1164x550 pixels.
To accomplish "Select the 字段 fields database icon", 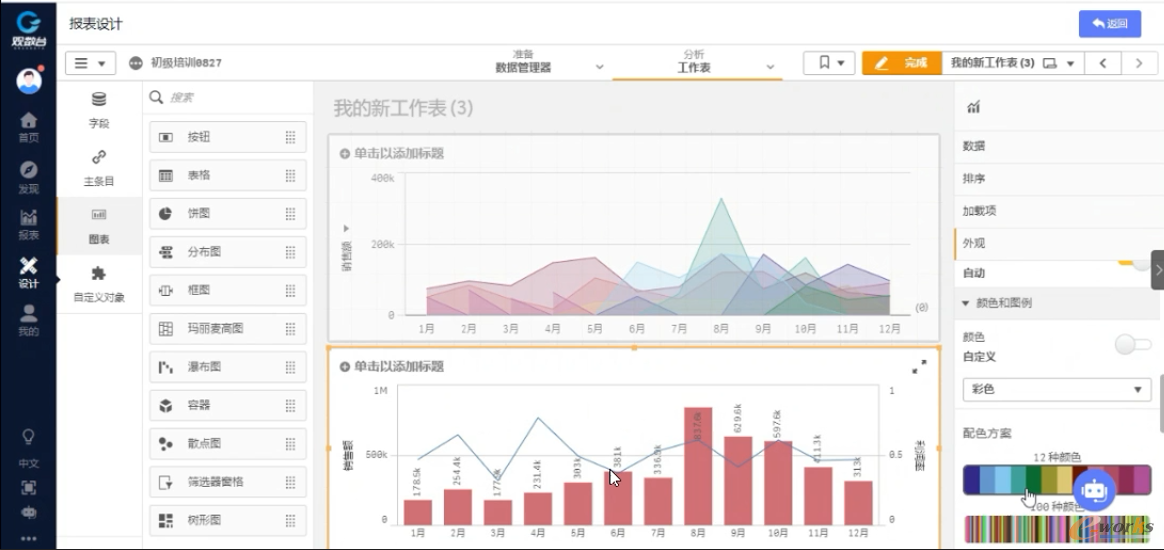I will tap(98, 108).
